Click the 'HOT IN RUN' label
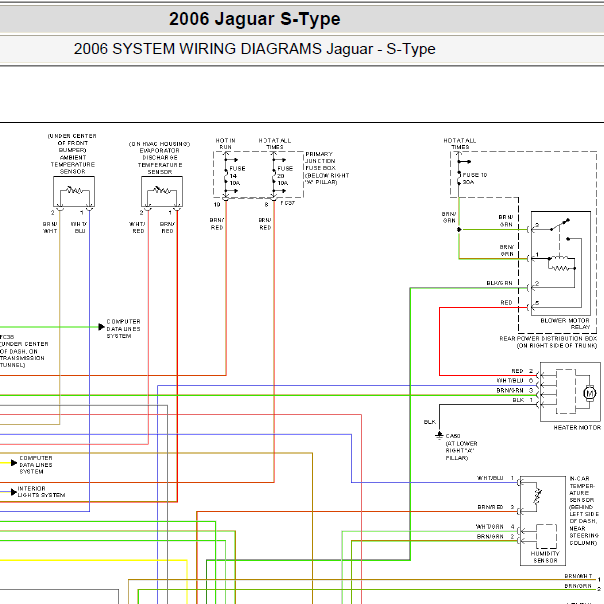 [x=225, y=144]
